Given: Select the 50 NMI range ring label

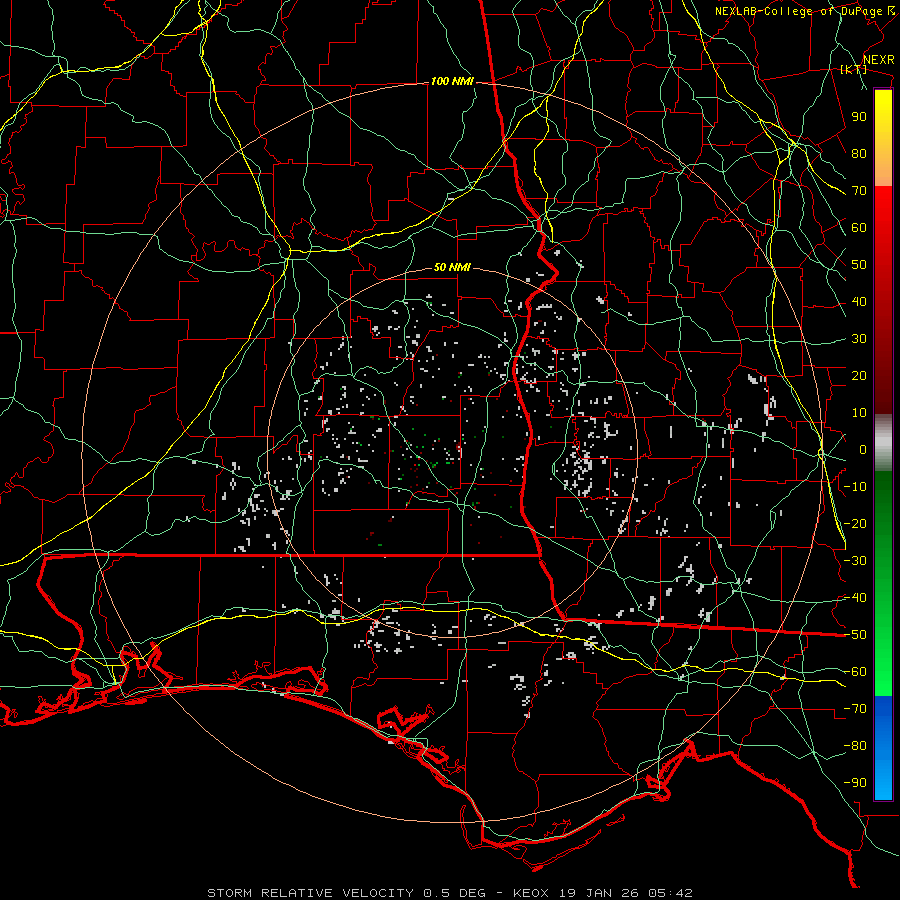Looking at the screenshot, I should pos(452,267).
